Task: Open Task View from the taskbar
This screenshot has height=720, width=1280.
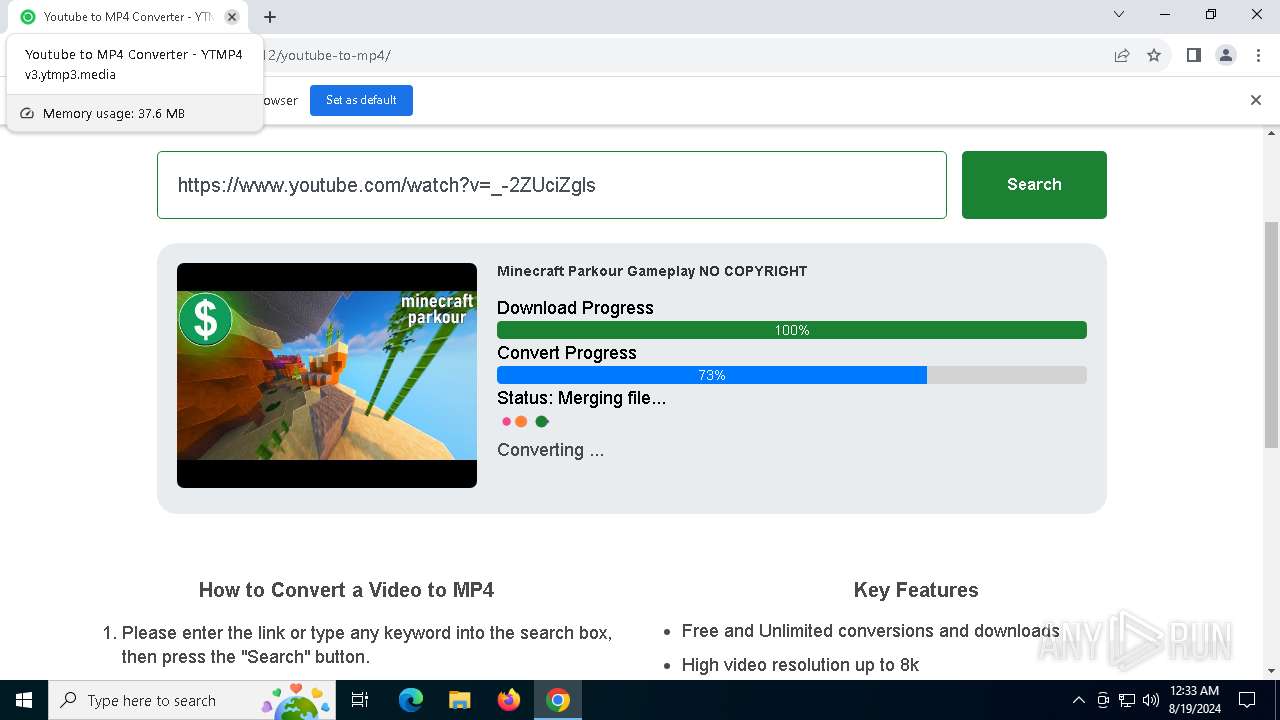Action: 360,700
